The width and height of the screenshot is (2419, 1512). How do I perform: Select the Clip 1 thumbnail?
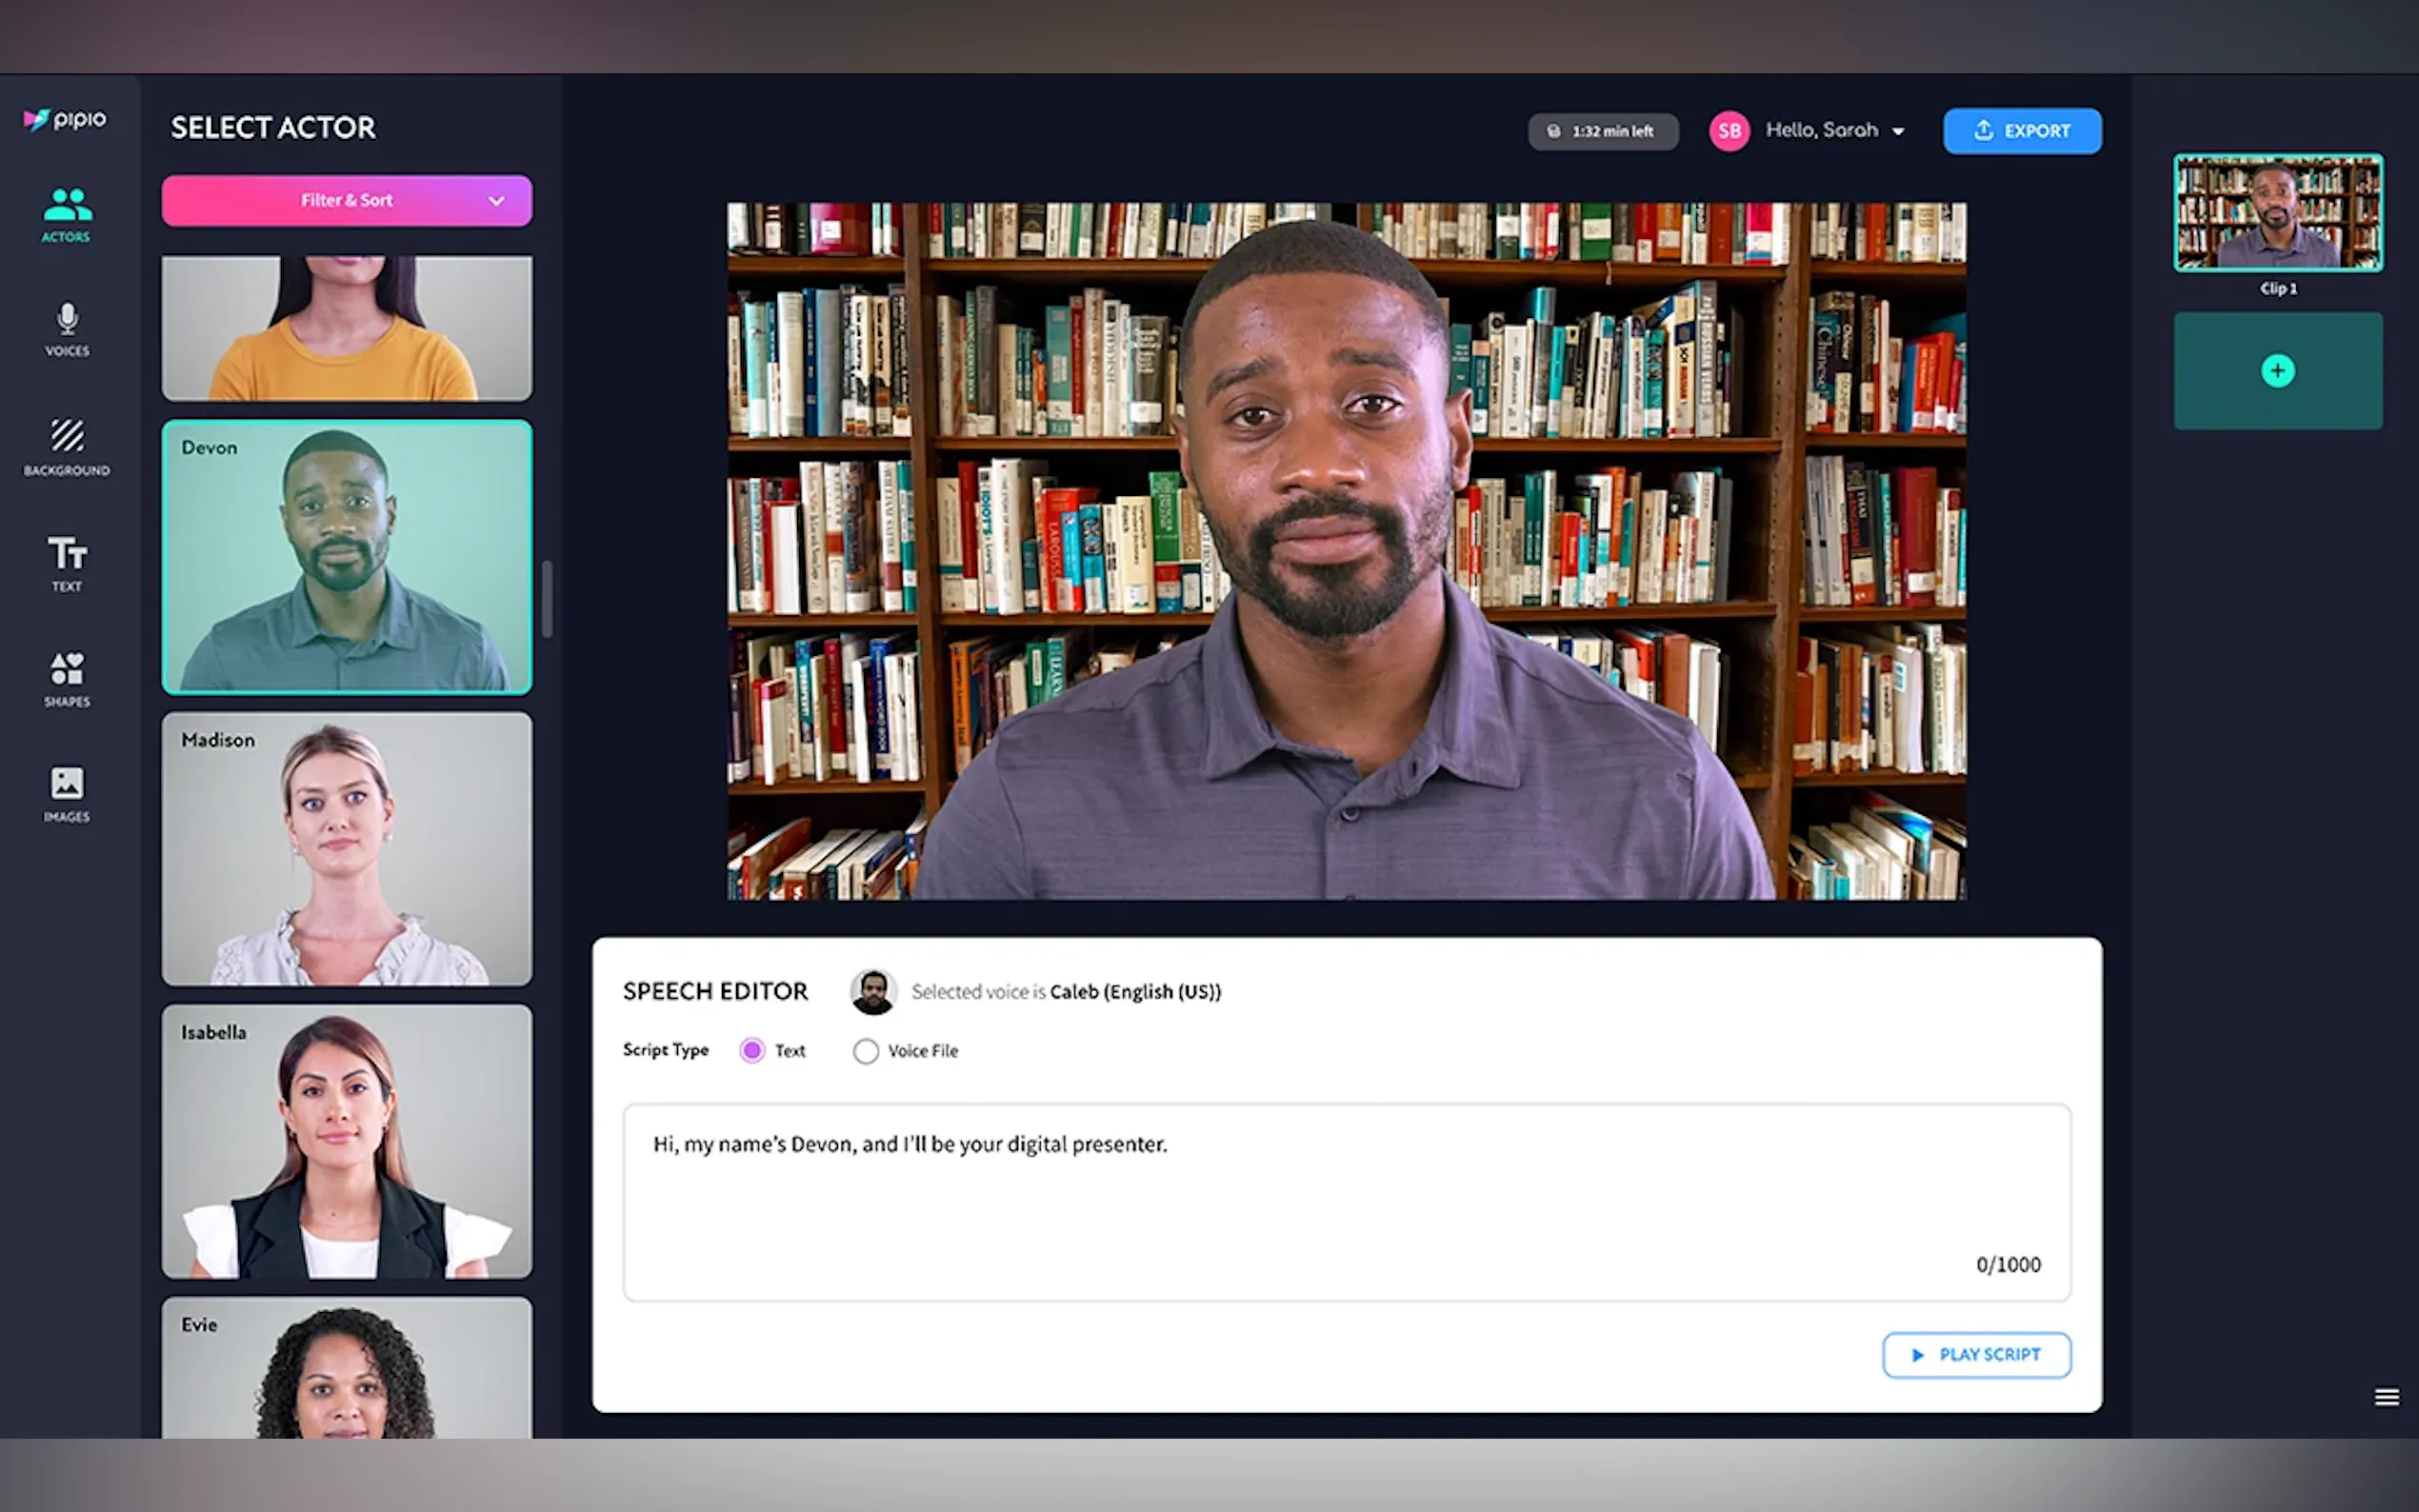click(x=2277, y=212)
